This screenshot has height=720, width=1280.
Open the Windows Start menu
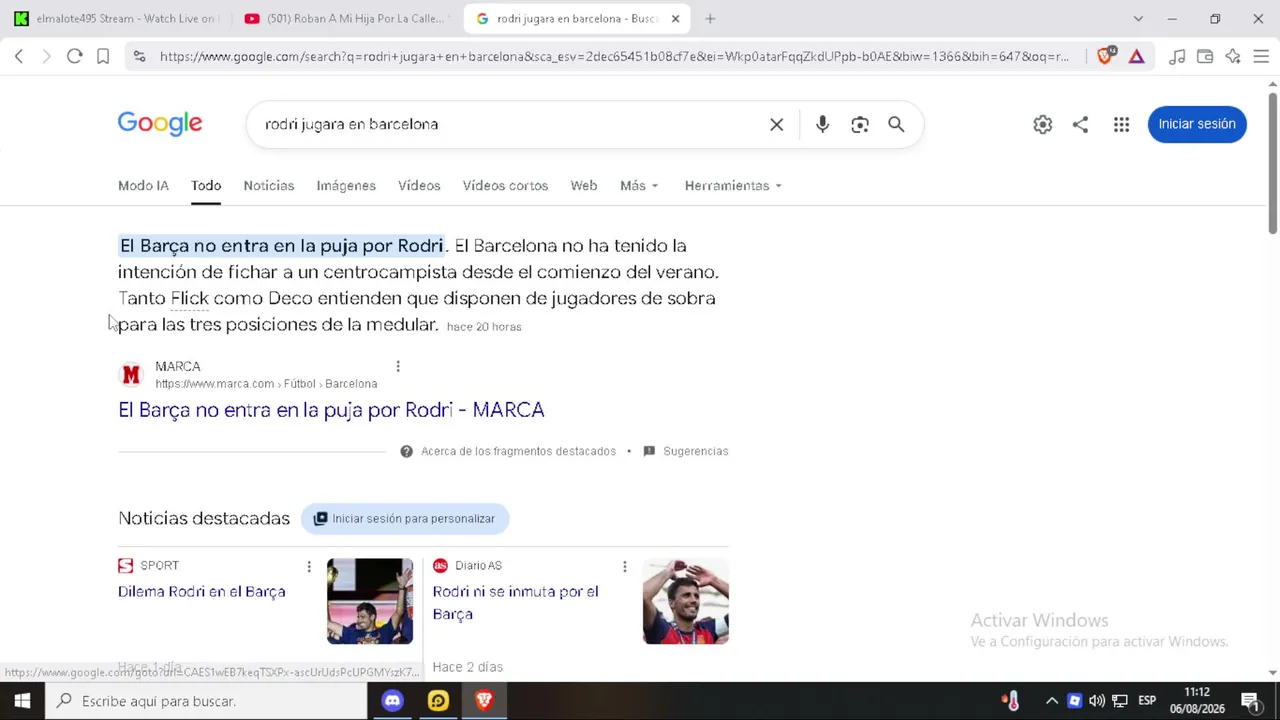point(22,701)
